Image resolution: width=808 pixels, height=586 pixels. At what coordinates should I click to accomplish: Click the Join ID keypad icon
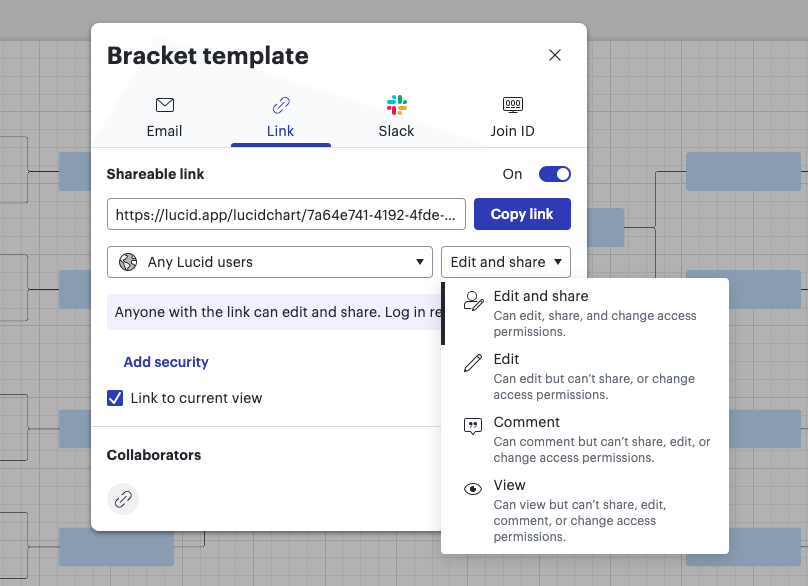(x=512, y=105)
